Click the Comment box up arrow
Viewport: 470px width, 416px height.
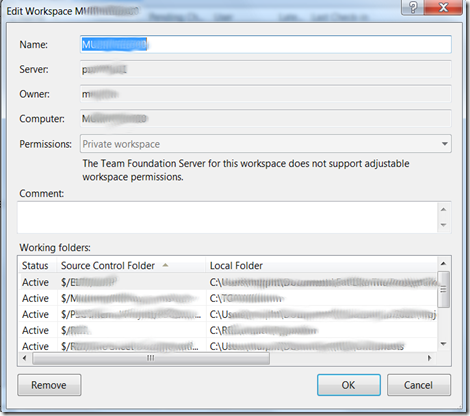click(x=443, y=209)
